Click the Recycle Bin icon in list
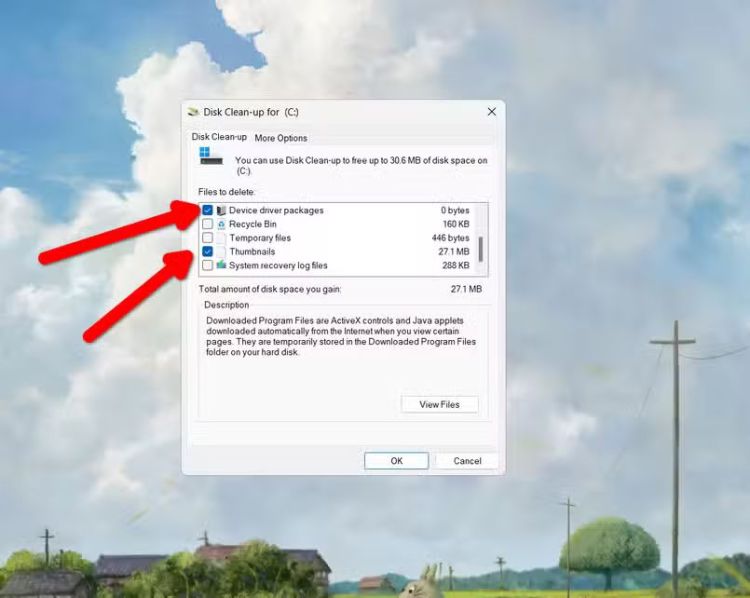This screenshot has height=598, width=750. pyautogui.click(x=221, y=225)
